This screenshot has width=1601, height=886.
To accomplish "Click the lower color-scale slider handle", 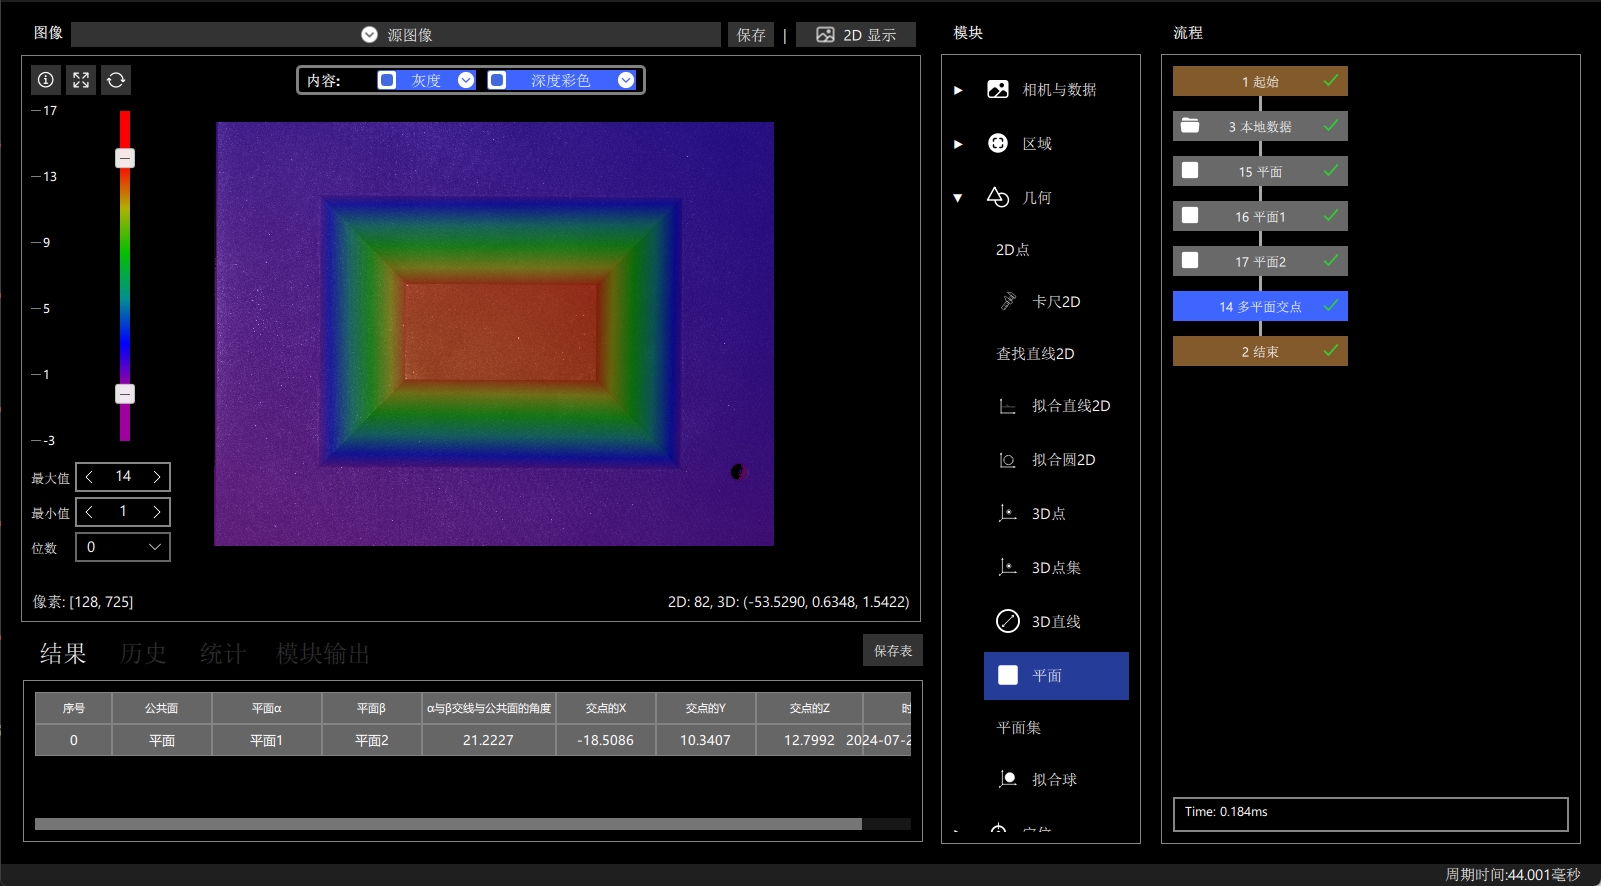I will click(x=125, y=394).
